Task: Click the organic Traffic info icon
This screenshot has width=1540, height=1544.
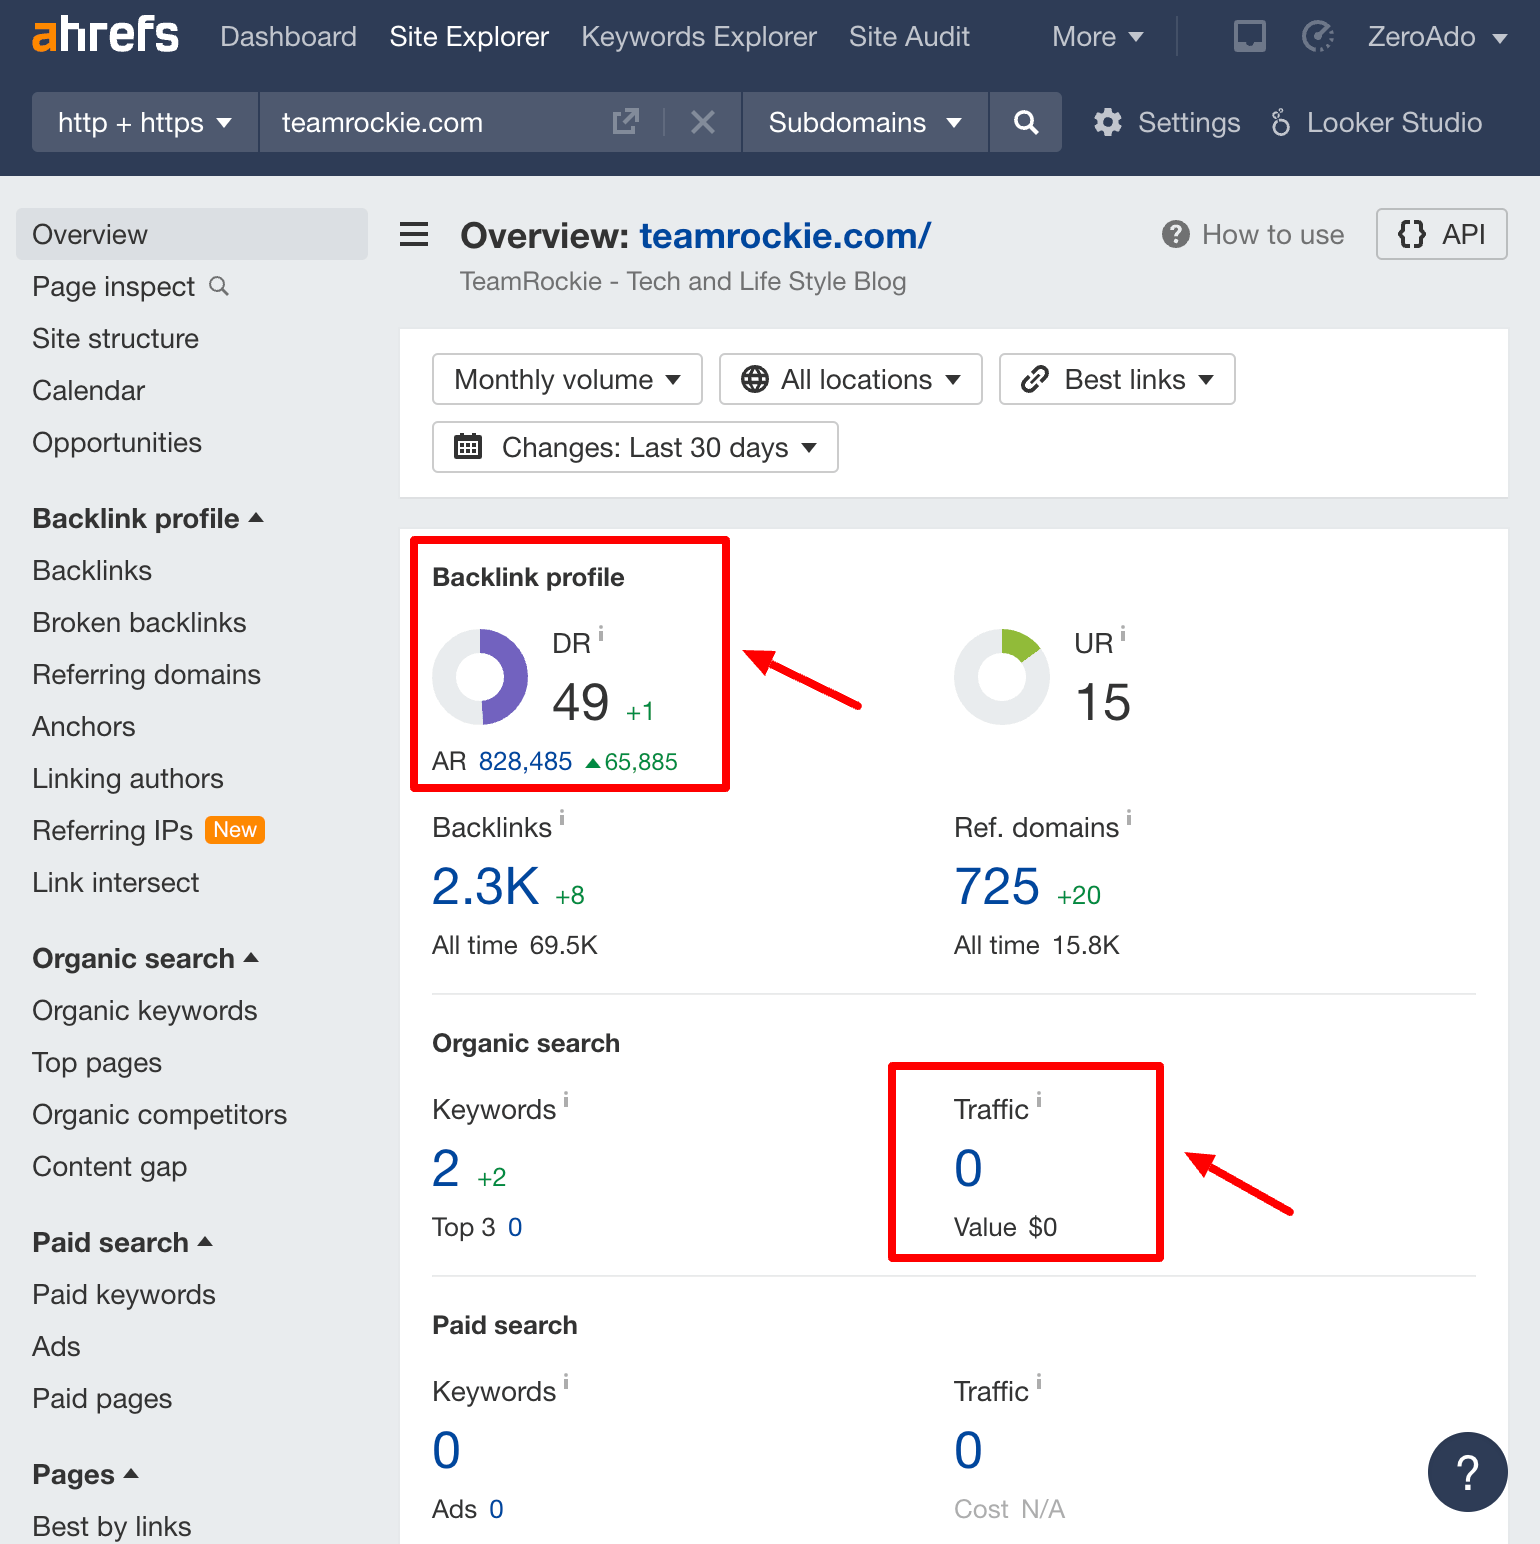Action: [1039, 1099]
